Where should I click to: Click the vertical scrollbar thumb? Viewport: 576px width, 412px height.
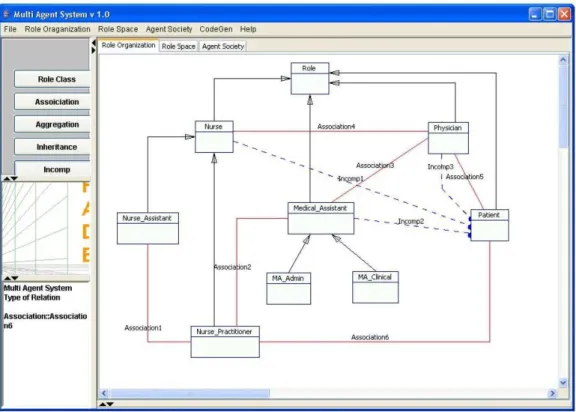click(x=563, y=106)
